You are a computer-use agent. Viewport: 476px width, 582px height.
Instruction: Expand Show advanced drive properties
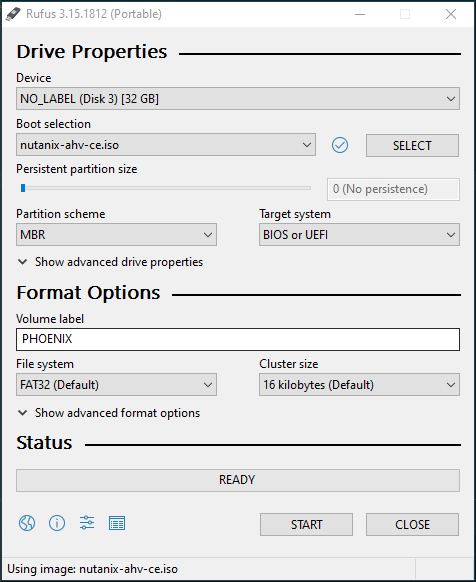click(x=110, y=262)
